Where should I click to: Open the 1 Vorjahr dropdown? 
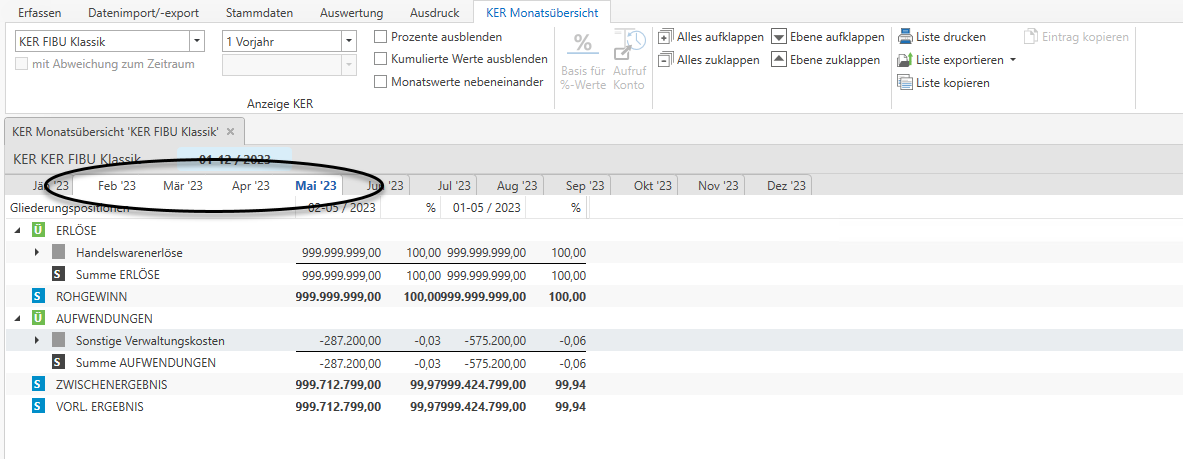coord(348,42)
